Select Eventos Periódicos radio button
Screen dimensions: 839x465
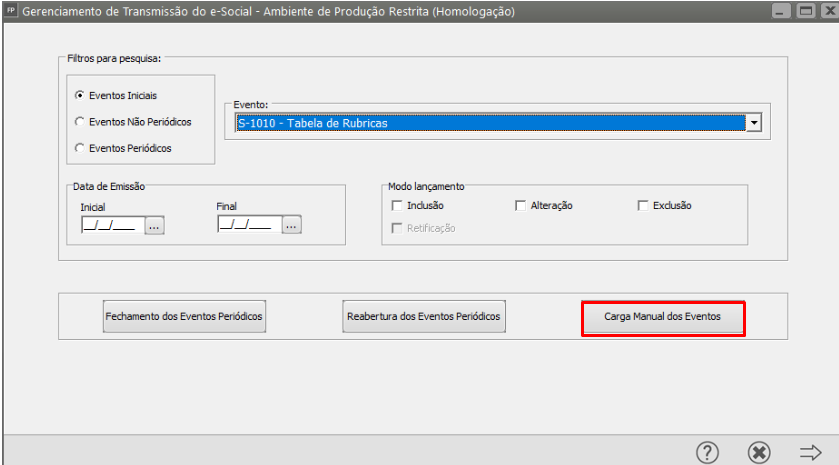point(80,148)
